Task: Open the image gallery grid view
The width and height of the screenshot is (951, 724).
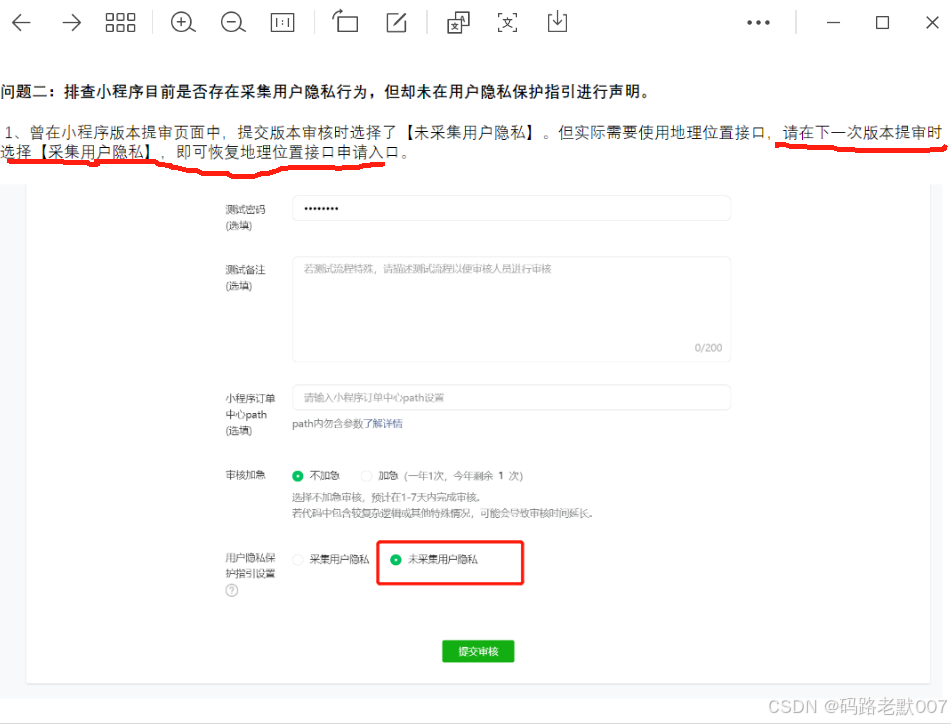Action: point(120,22)
